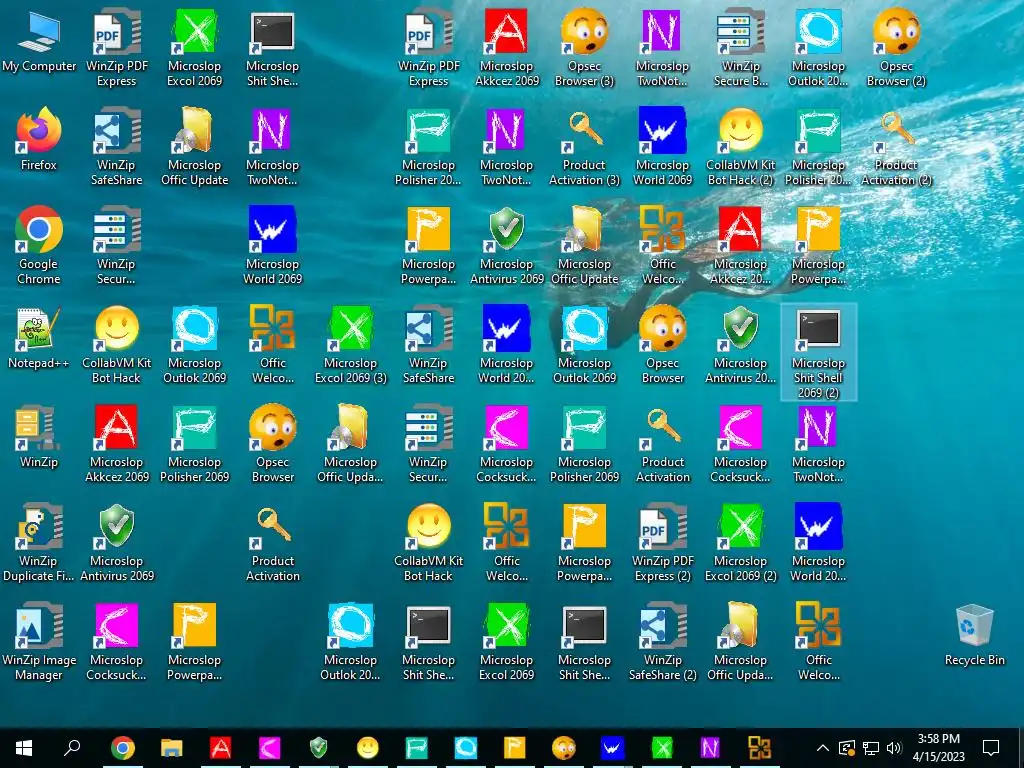Open the Offic Welco taskbar icon
The image size is (1024, 768).
coord(759,748)
